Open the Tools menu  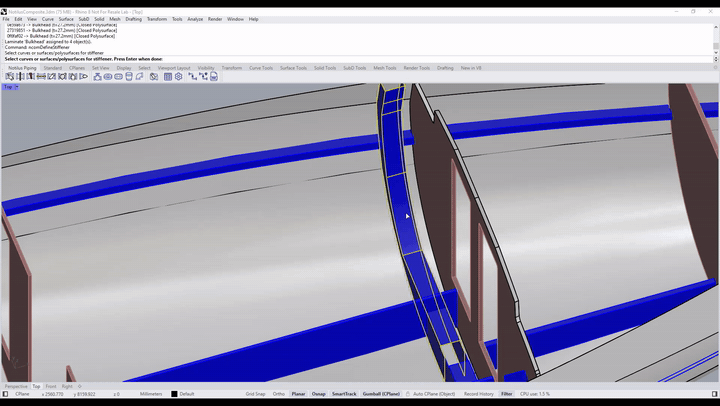coord(177,19)
